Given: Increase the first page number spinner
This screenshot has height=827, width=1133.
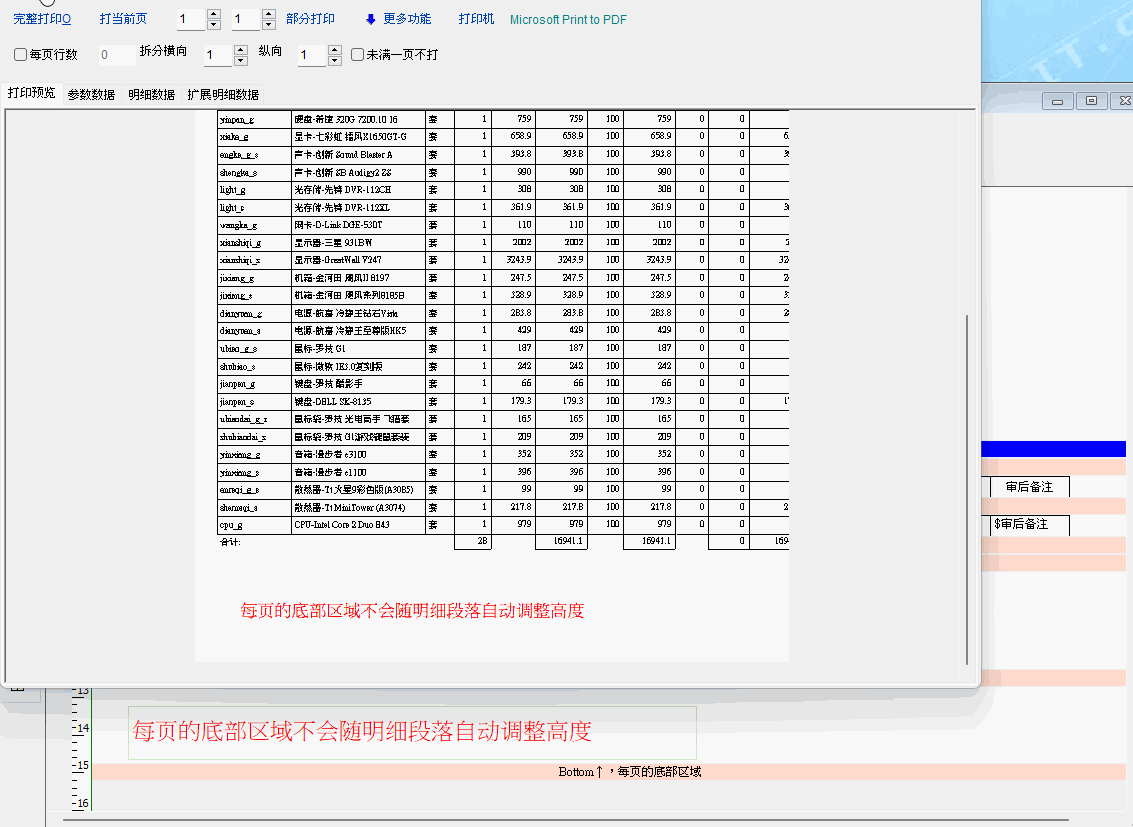Looking at the screenshot, I should (x=214, y=14).
